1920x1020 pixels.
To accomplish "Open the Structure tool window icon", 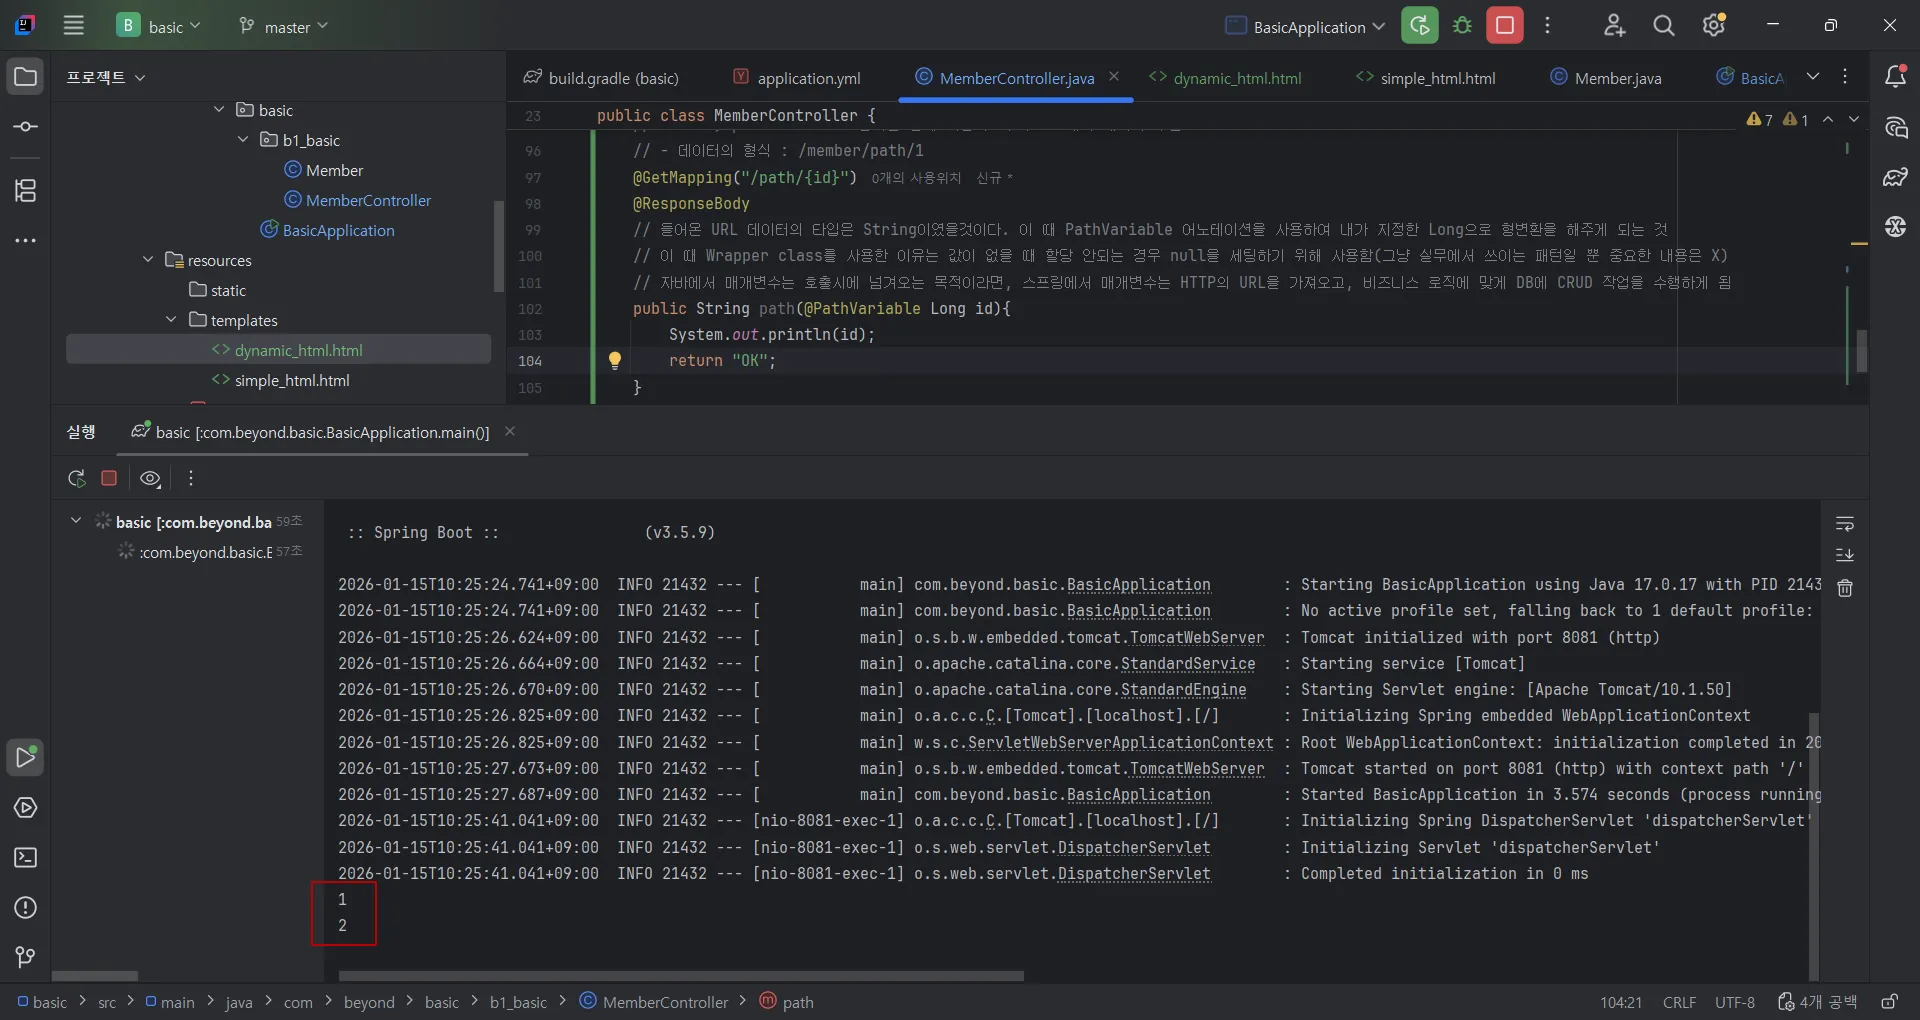I will coord(26,190).
